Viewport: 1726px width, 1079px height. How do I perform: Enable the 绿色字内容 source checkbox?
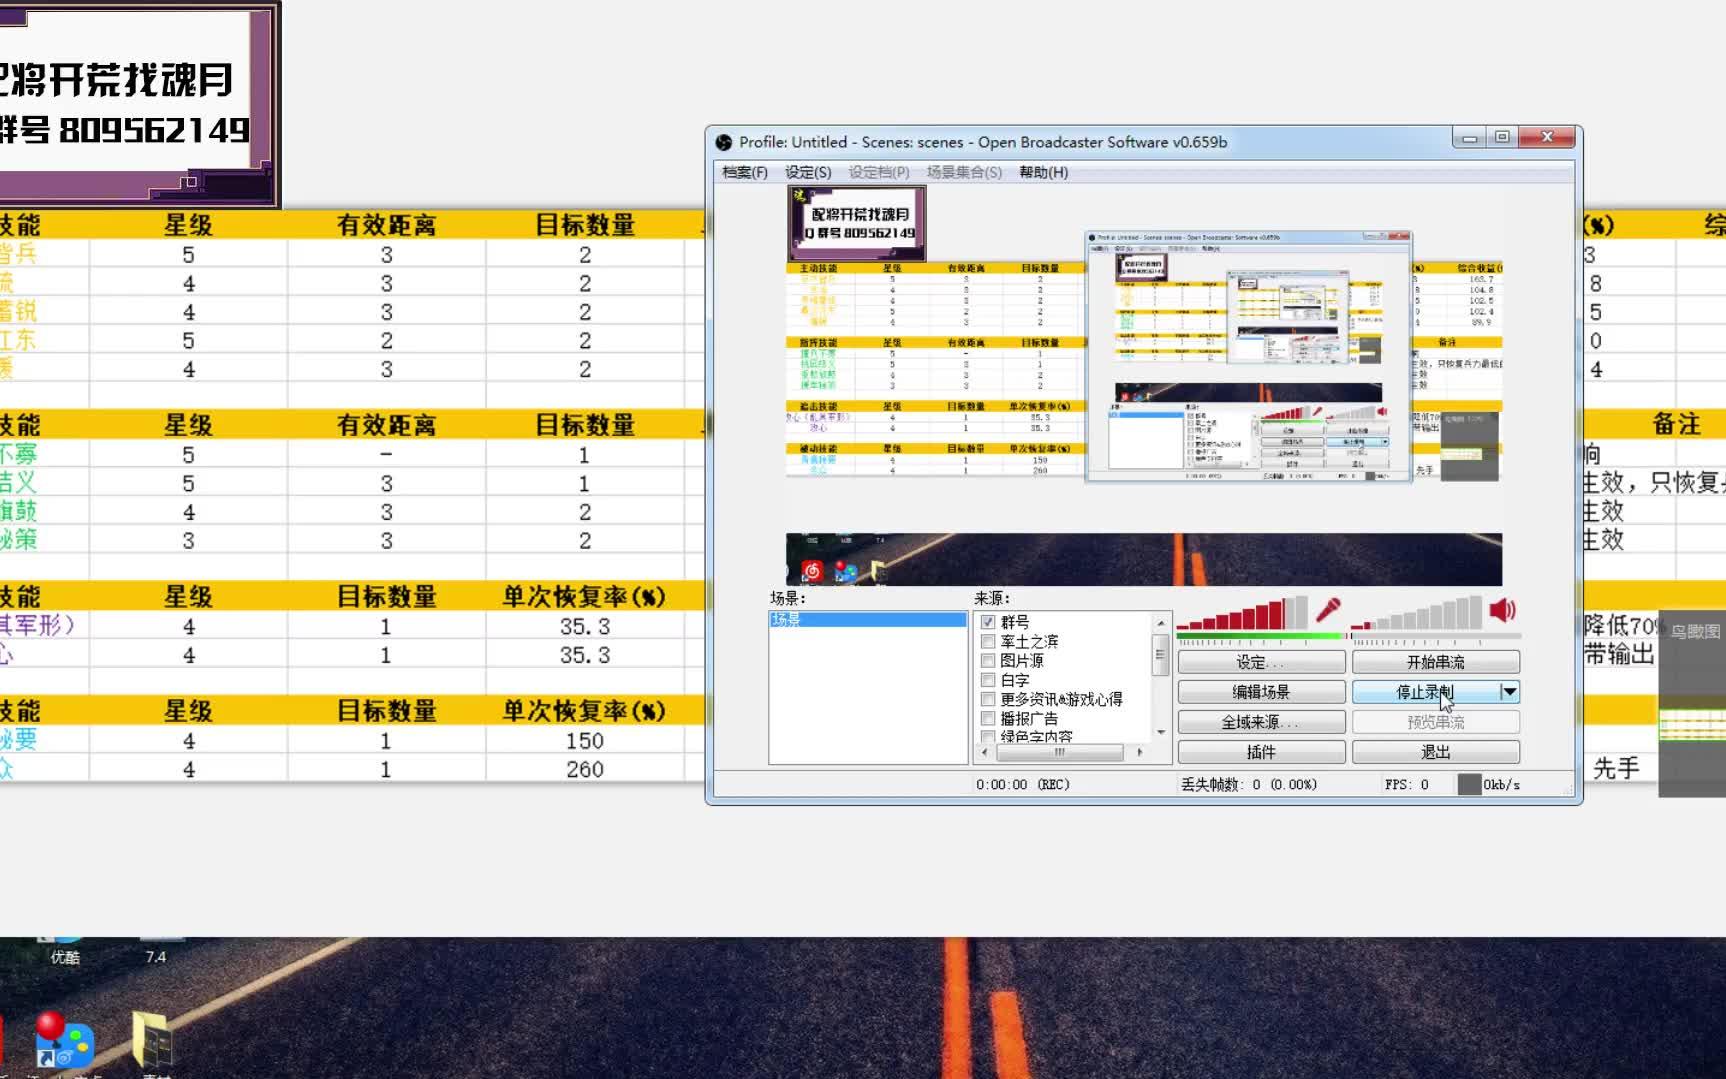coord(988,737)
